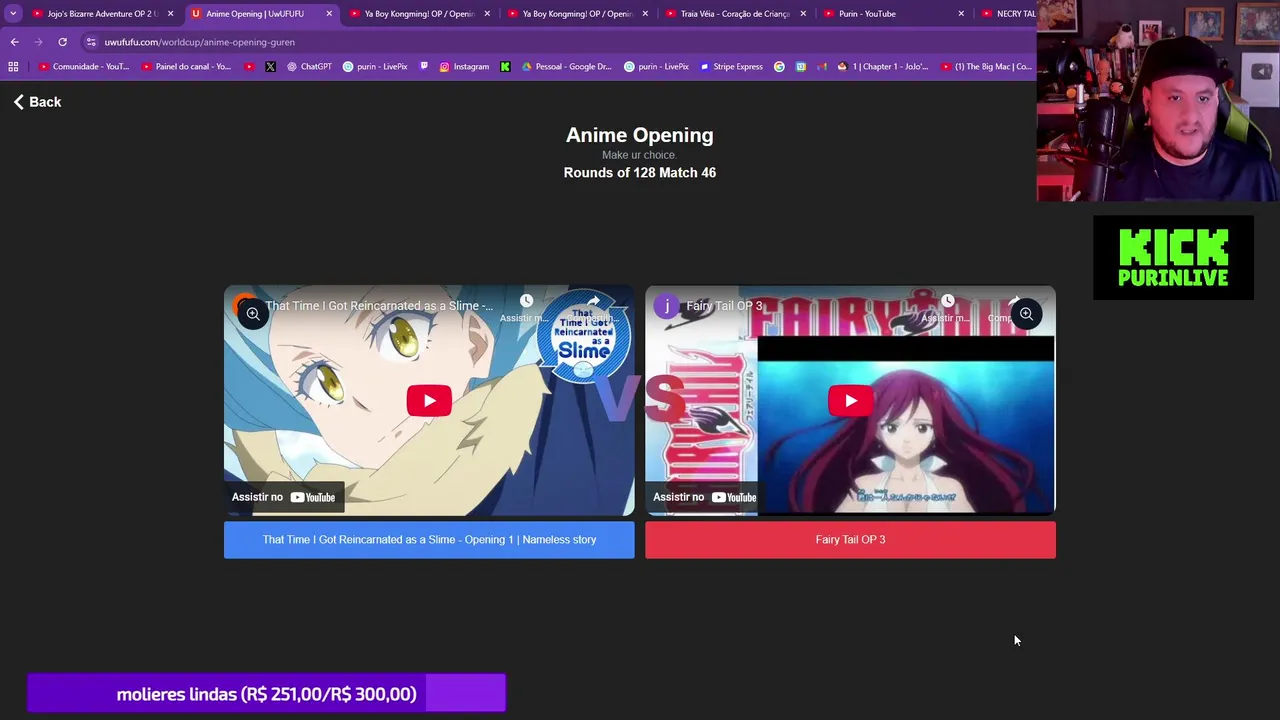Open the Painel do canal bookmark
The image size is (1280, 720).
click(186, 67)
